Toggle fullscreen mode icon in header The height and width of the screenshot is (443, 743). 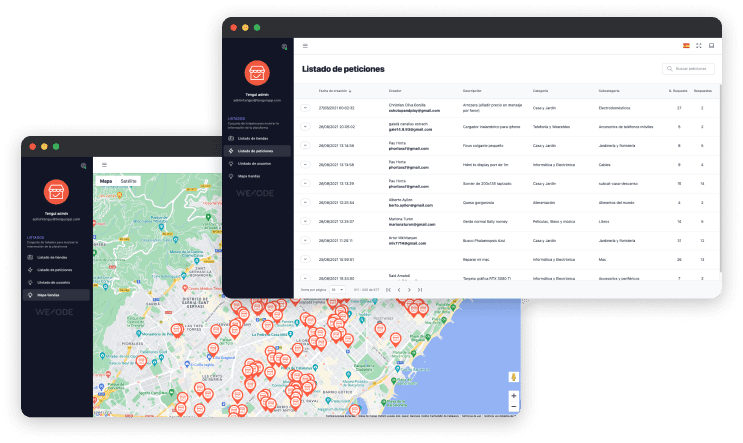698,46
